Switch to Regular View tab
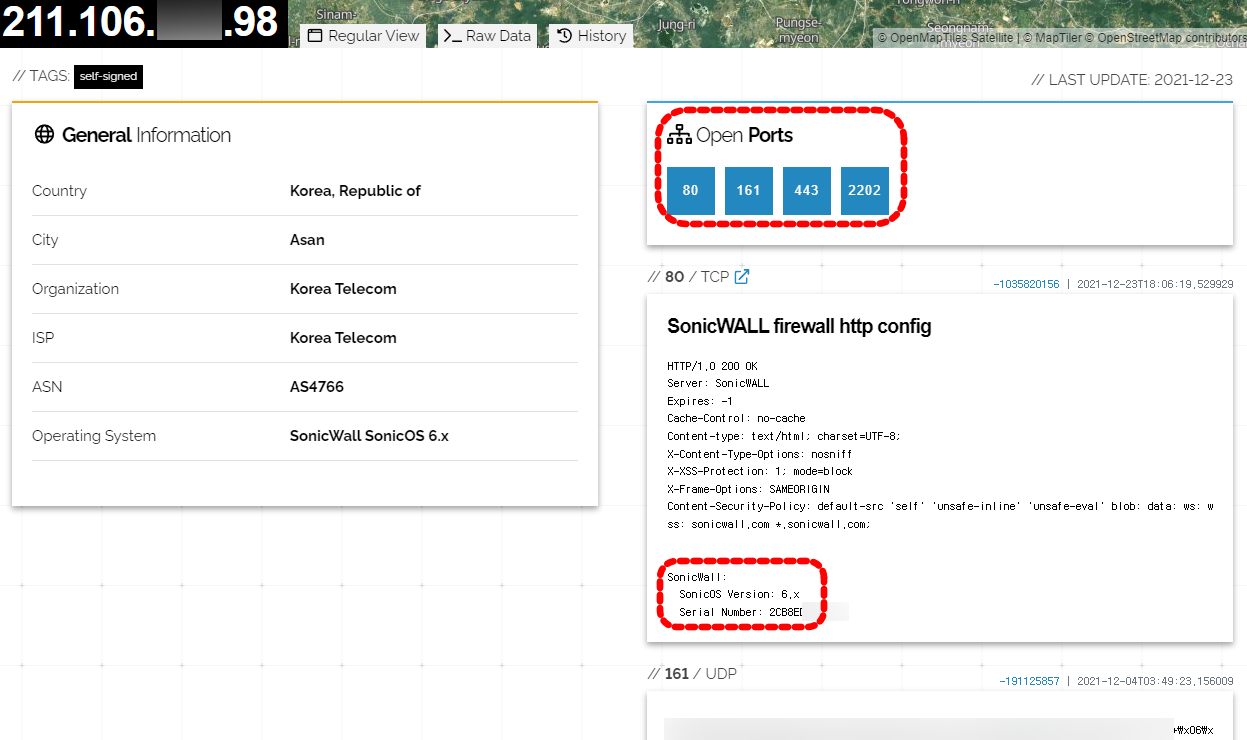This screenshot has width=1247, height=740. click(x=363, y=36)
